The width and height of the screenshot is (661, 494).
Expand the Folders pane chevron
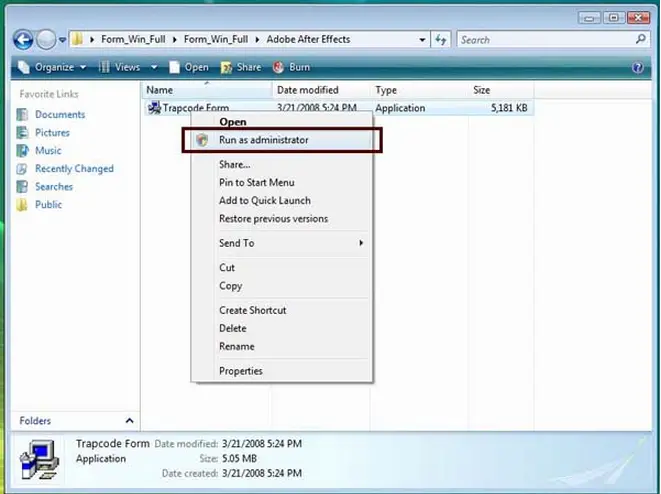click(x=129, y=421)
